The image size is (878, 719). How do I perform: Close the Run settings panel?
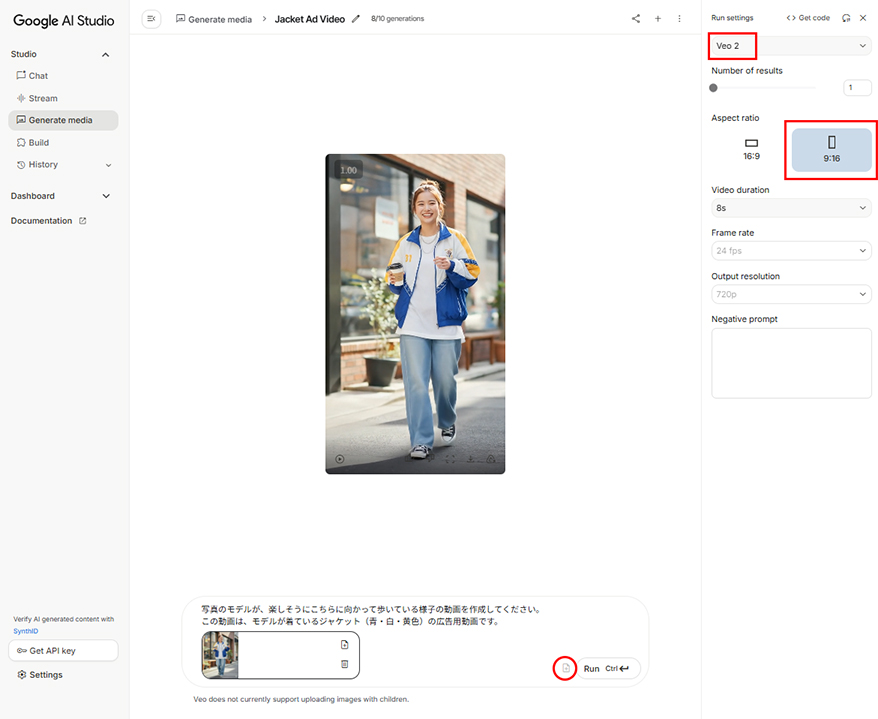[x=863, y=18]
